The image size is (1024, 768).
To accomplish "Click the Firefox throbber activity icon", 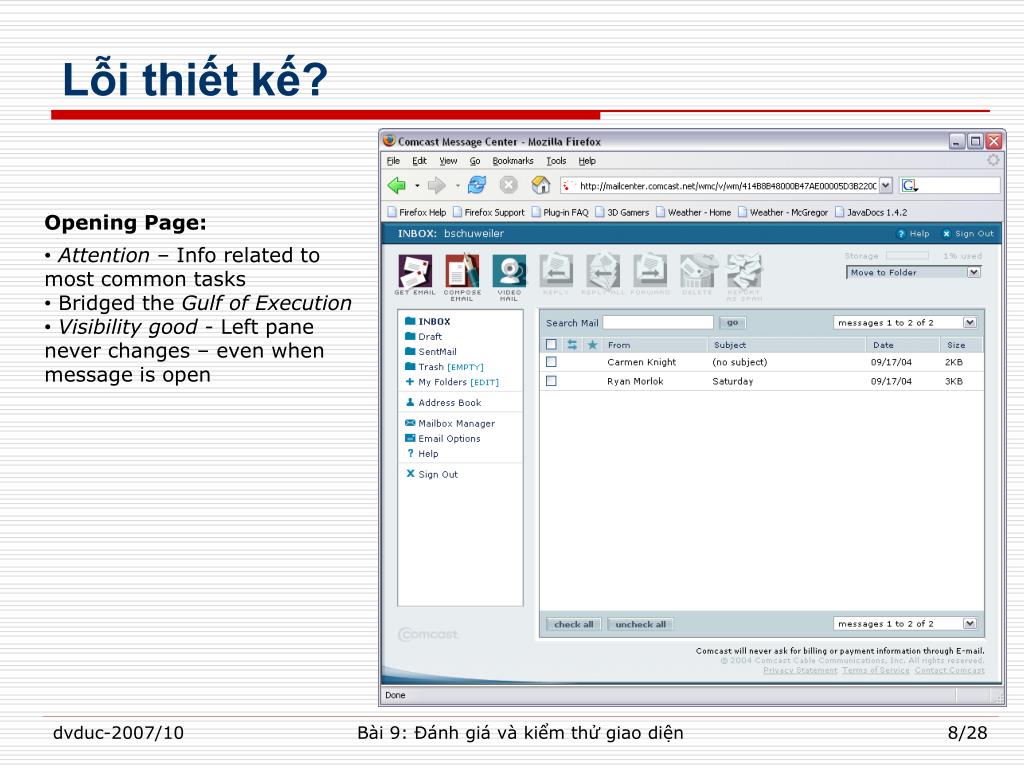I will 993,160.
